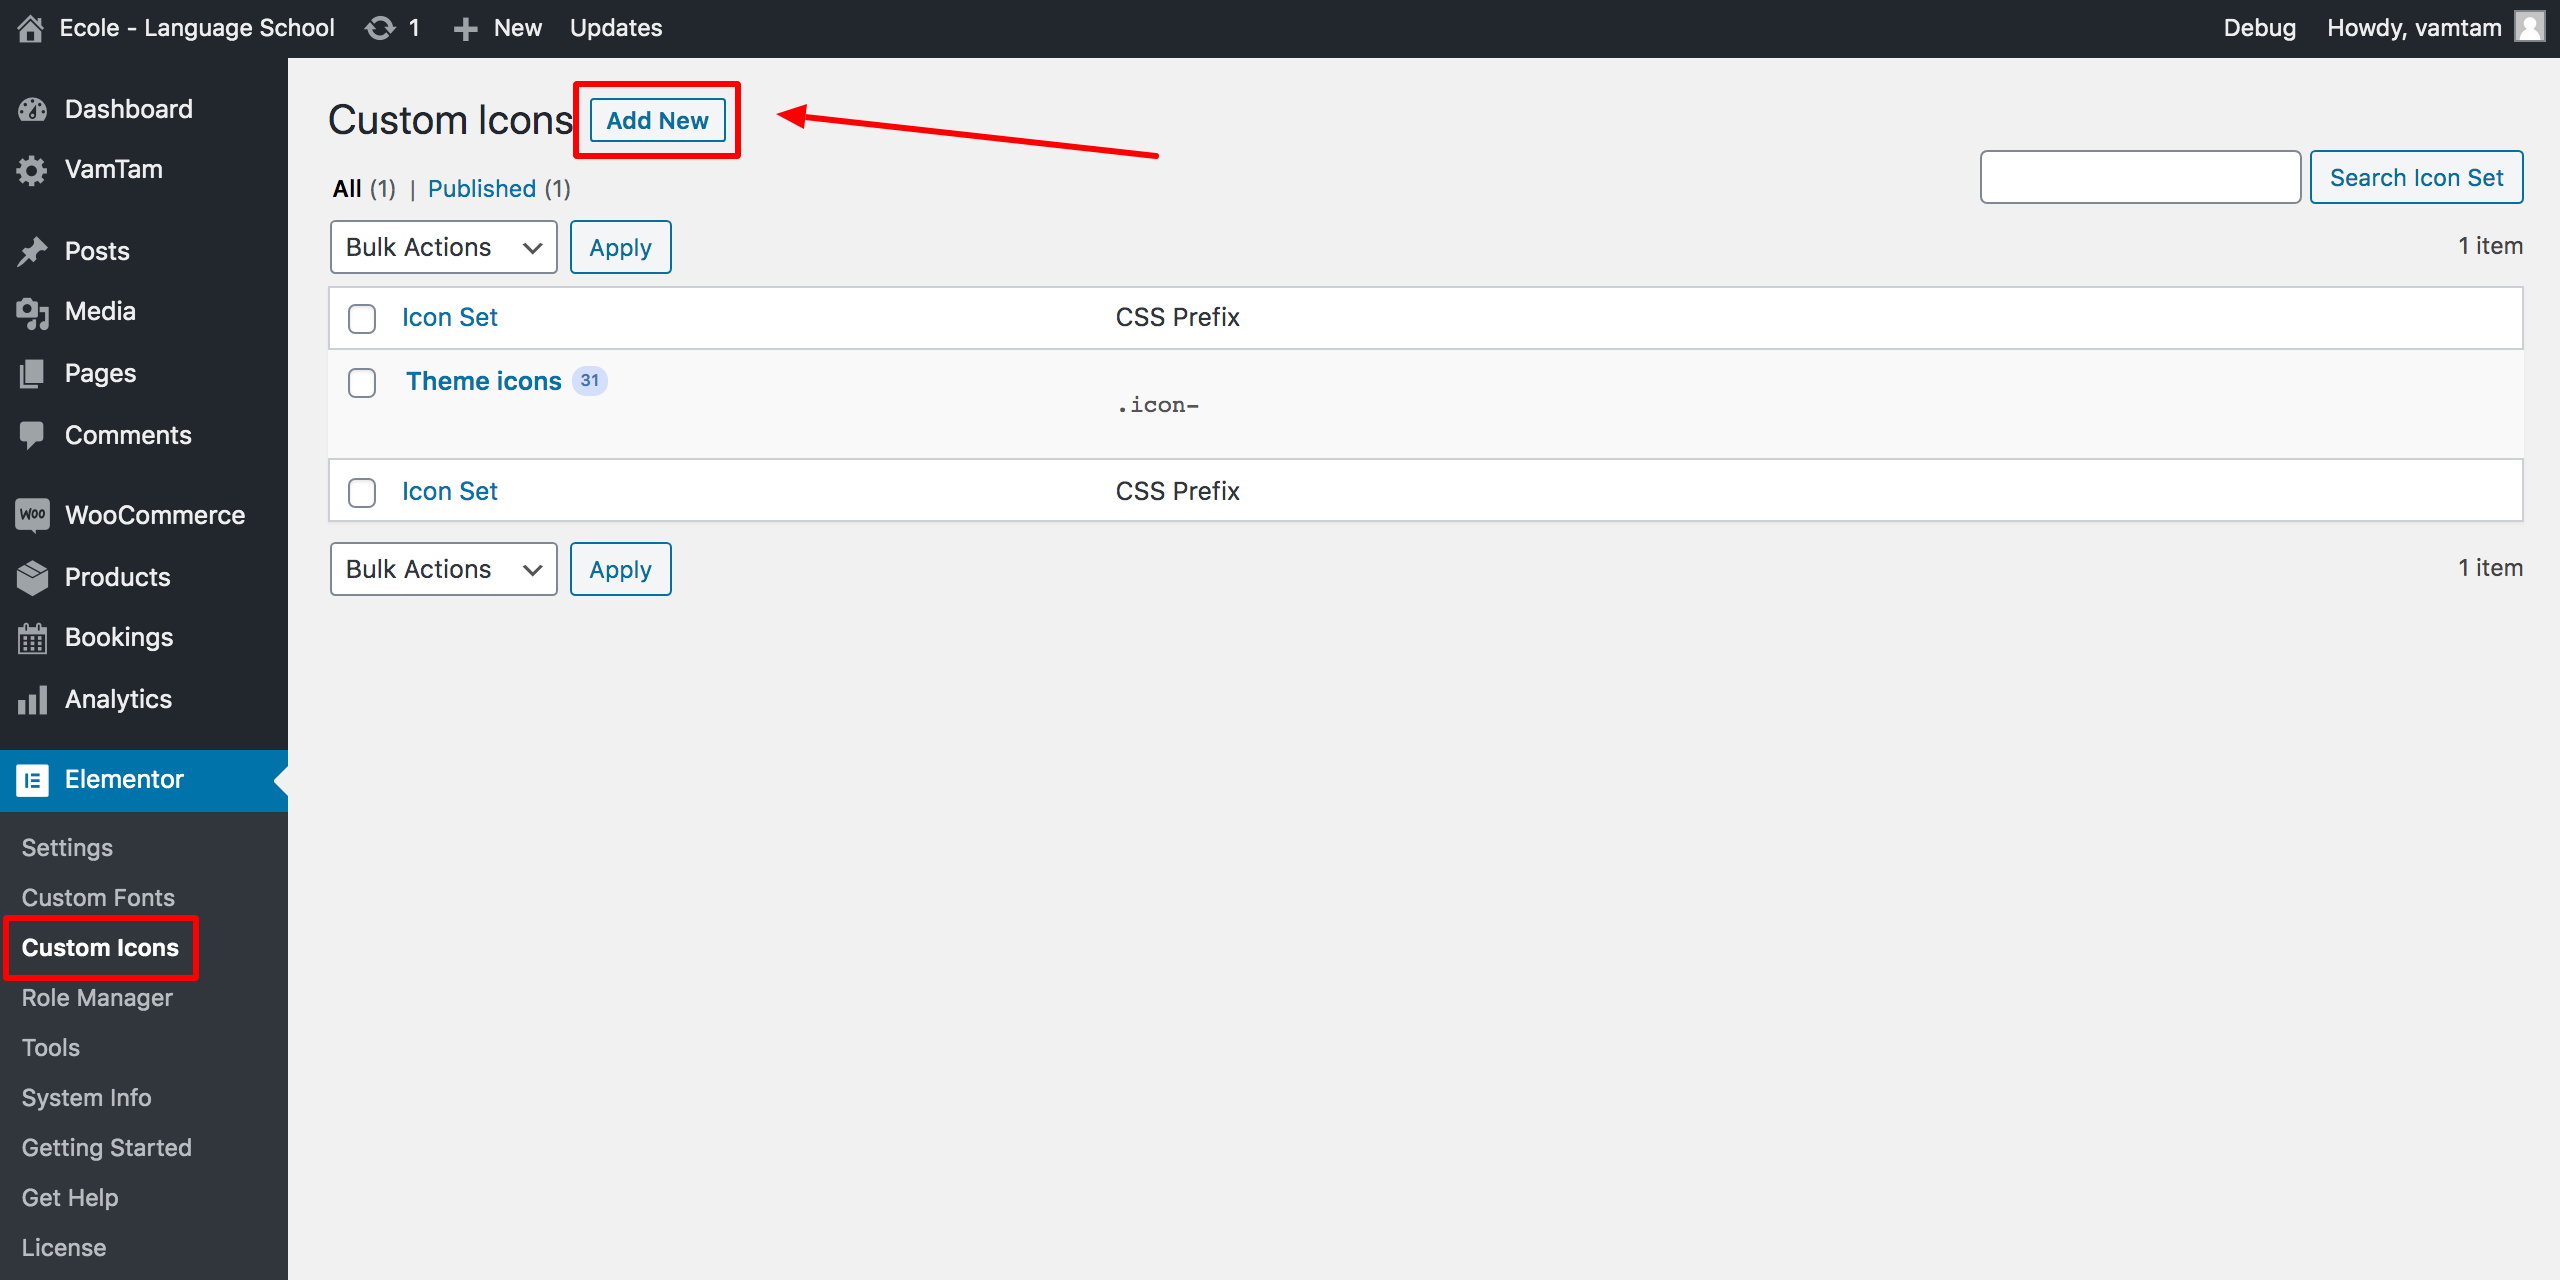Click the Bookings calendar icon

click(32, 638)
